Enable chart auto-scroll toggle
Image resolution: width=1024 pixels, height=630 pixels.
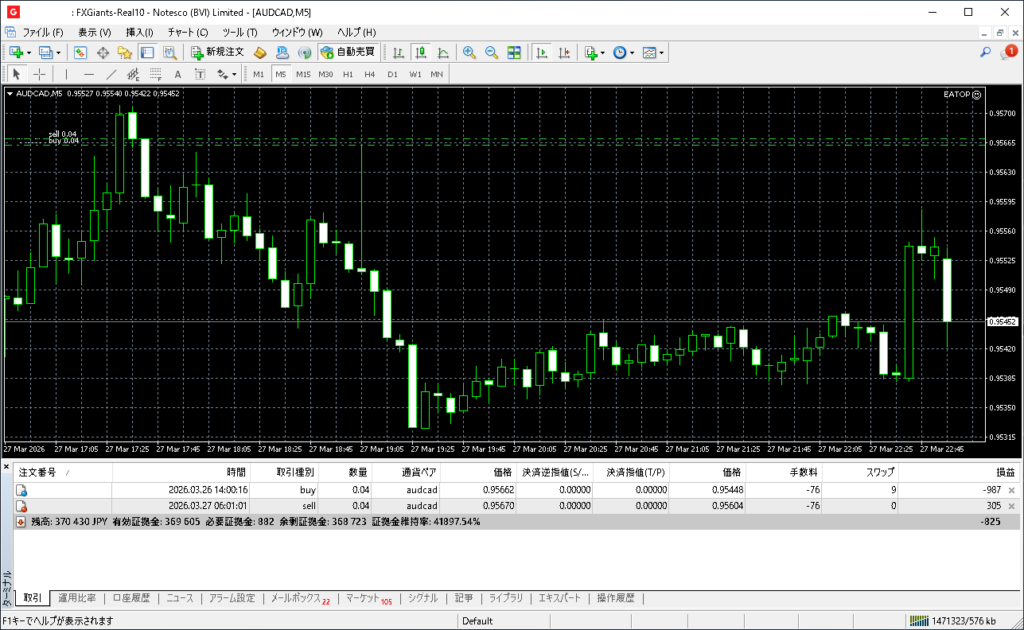(542, 52)
